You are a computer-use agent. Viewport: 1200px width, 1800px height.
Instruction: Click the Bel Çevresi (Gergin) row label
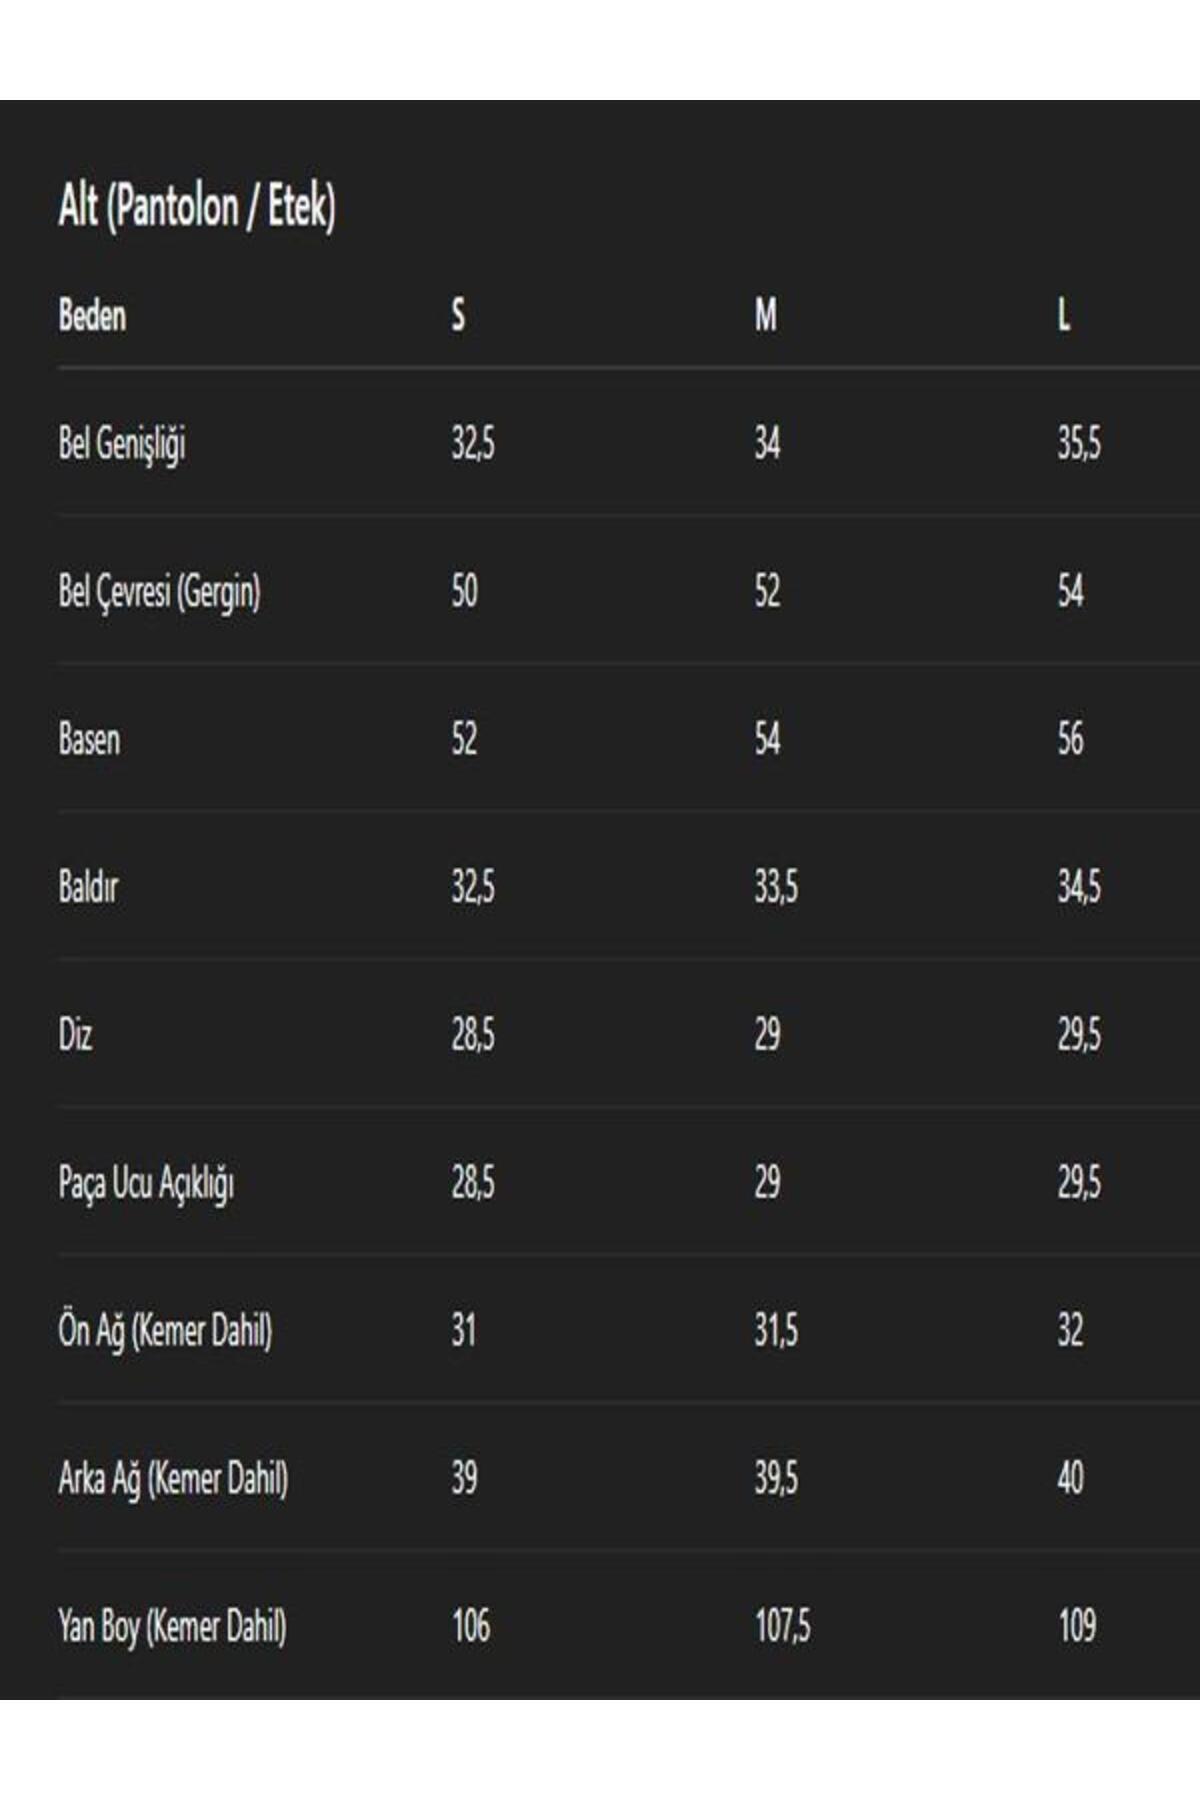coord(159,591)
